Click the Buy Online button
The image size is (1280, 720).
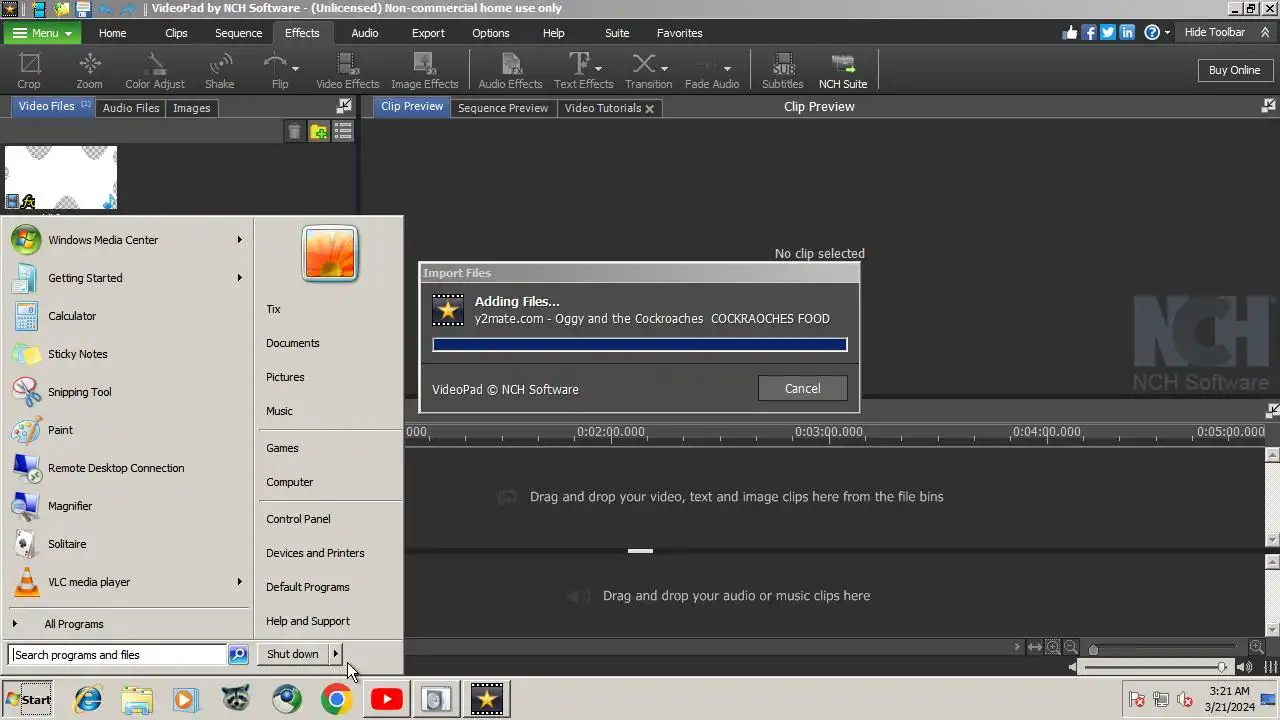click(x=1234, y=70)
